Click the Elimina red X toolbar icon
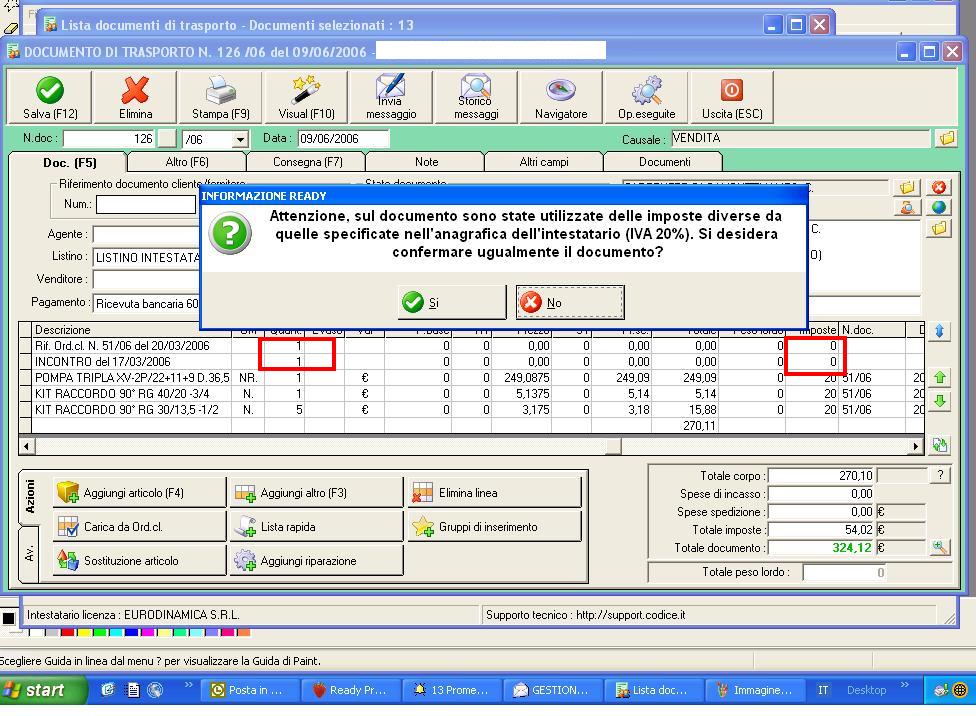The width and height of the screenshot is (976, 716). click(x=135, y=90)
